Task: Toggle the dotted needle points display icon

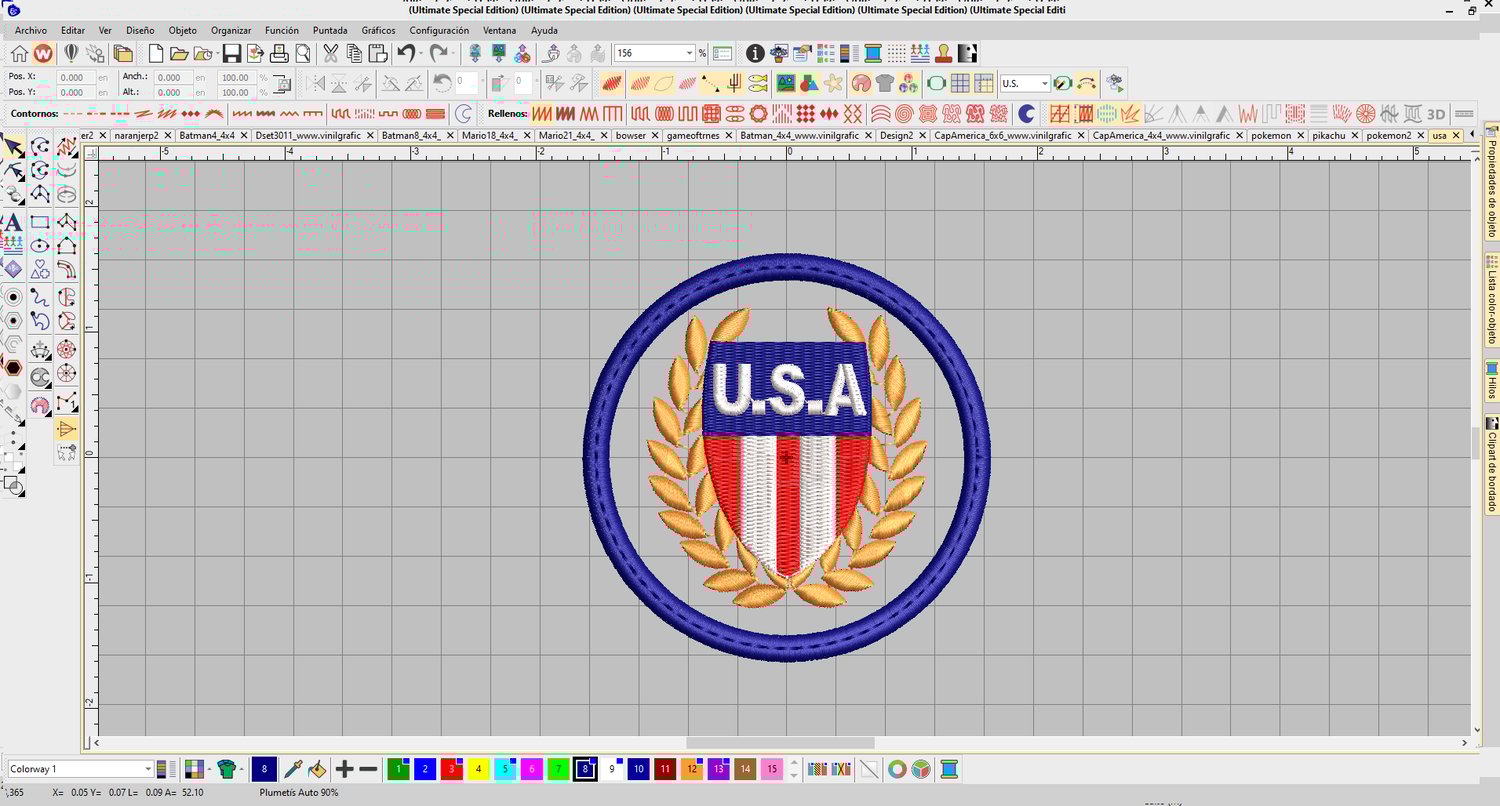Action: pos(896,53)
